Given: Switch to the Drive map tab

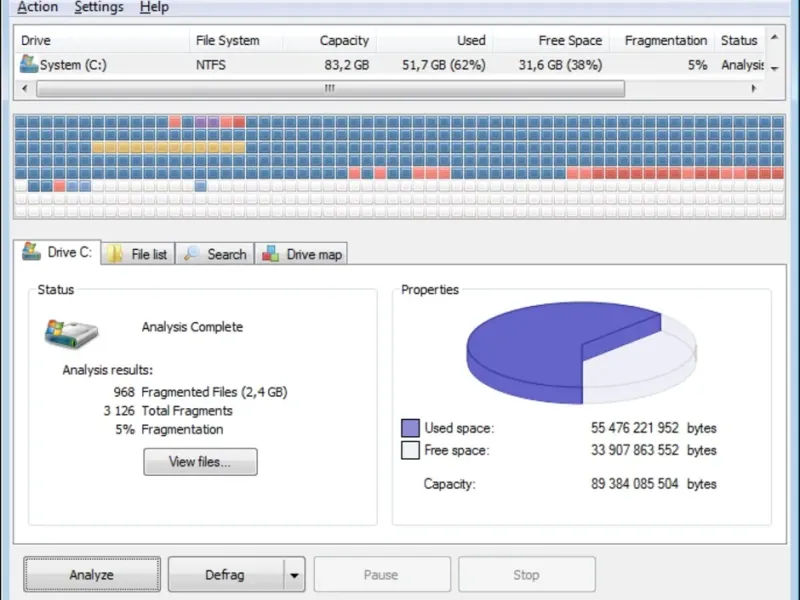Looking at the screenshot, I should (x=301, y=254).
